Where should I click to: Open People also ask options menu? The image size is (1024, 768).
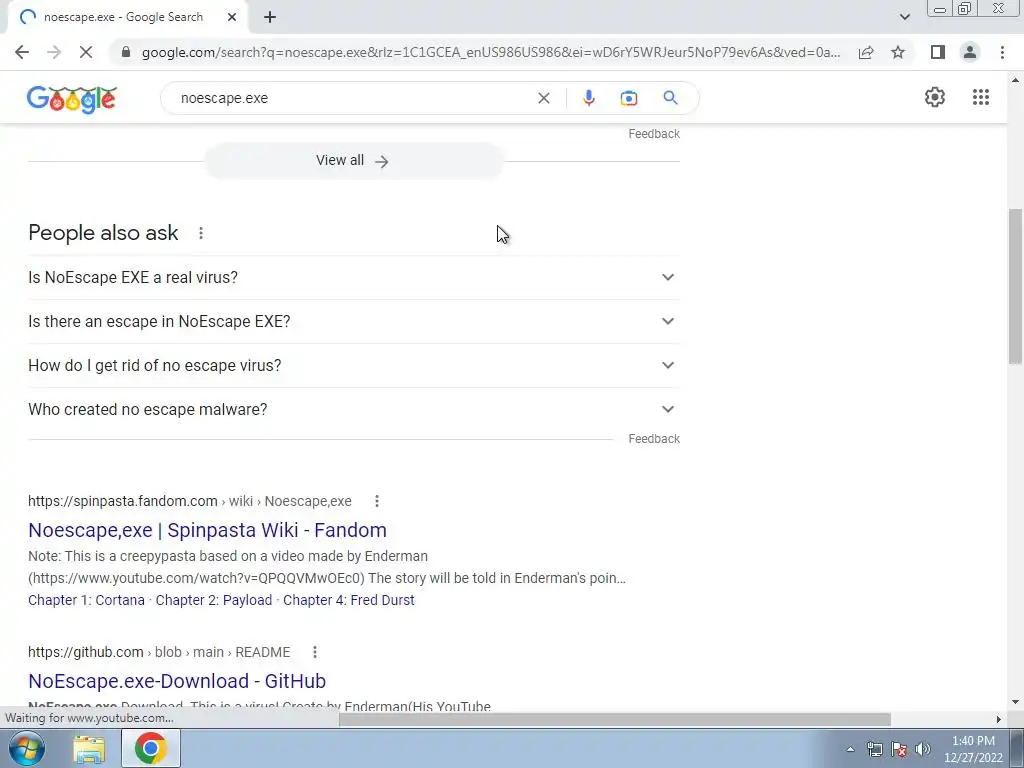[201, 233]
